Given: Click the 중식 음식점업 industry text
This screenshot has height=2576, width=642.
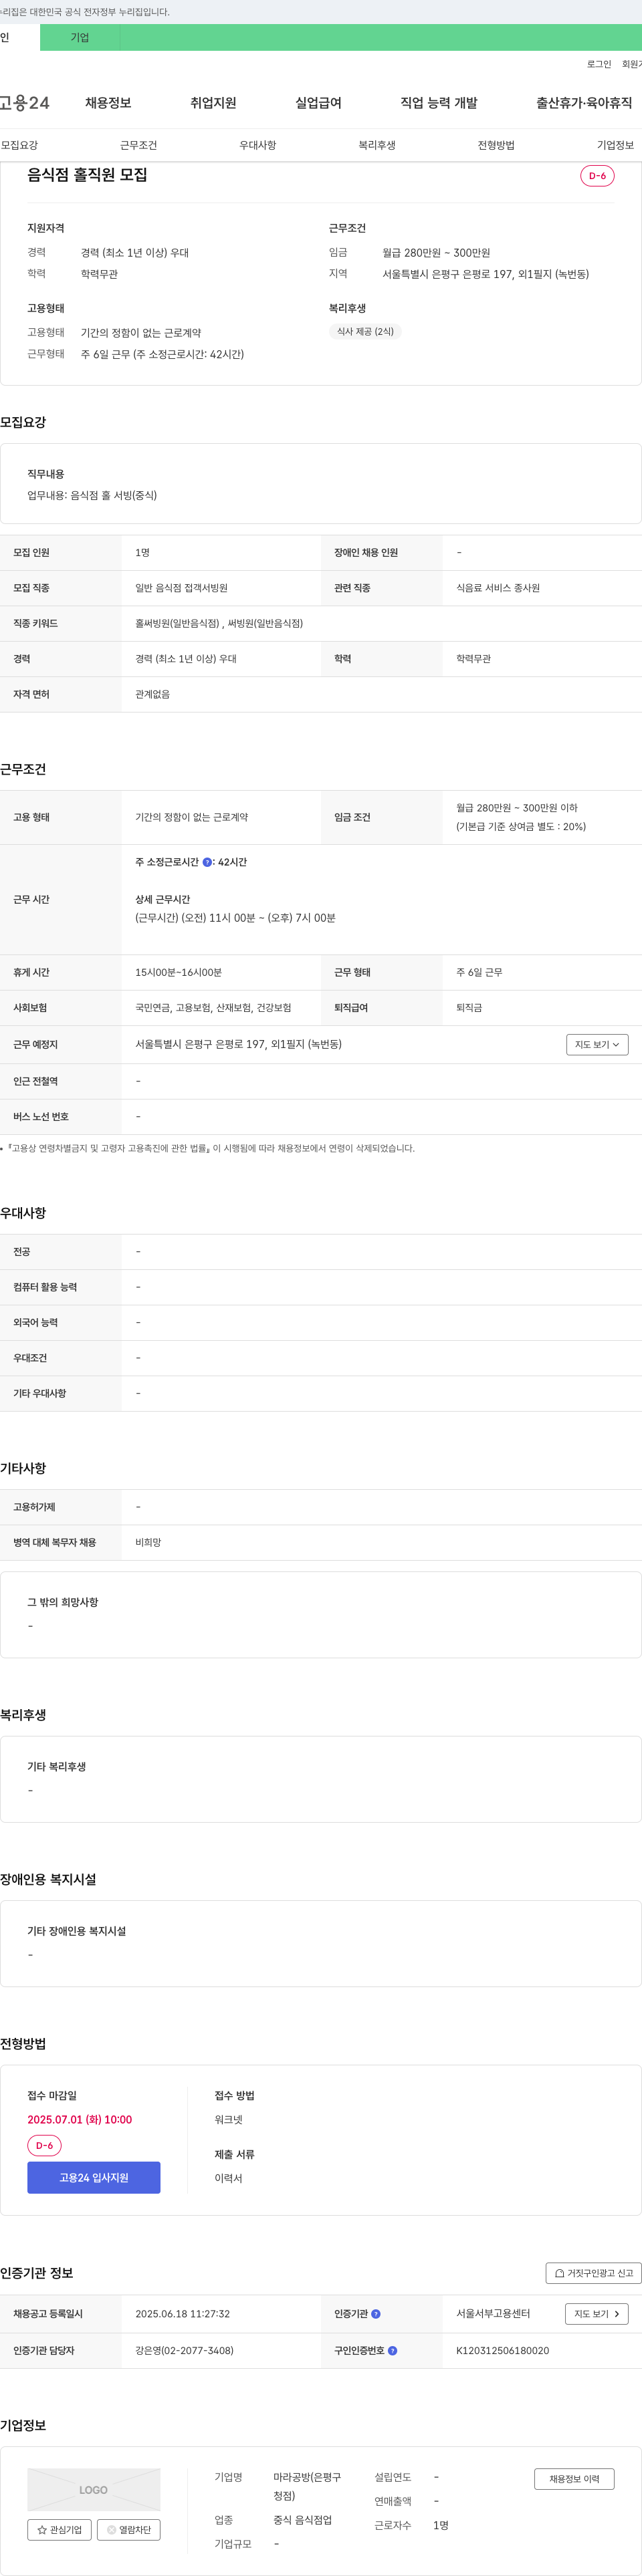Looking at the screenshot, I should 302,2519.
